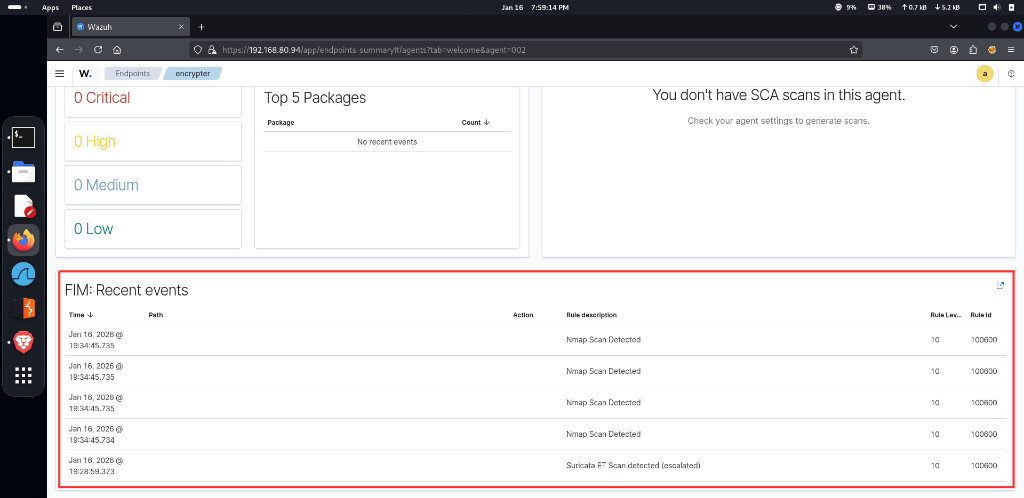Viewport: 1024px width, 498px height.
Task: Click the Suricata ET Scan detected (escalated) row
Action: click(536, 465)
